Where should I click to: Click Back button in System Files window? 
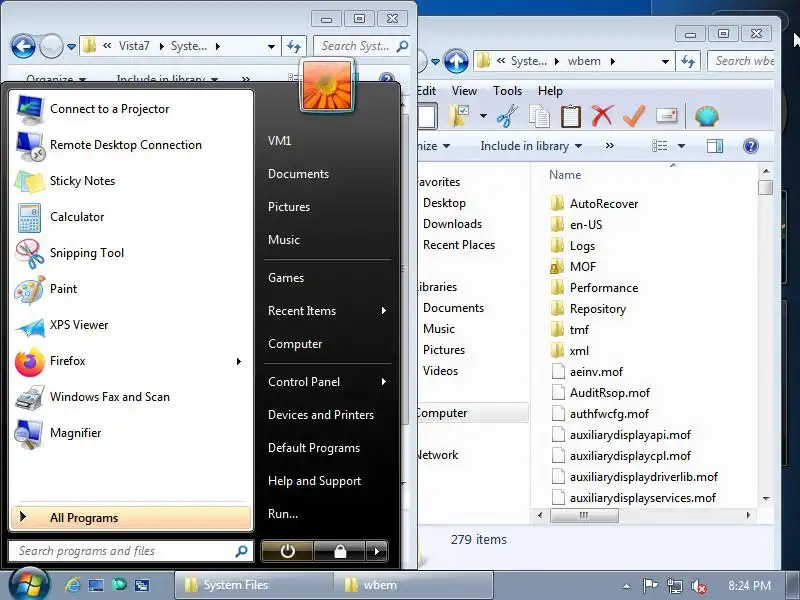[x=23, y=46]
